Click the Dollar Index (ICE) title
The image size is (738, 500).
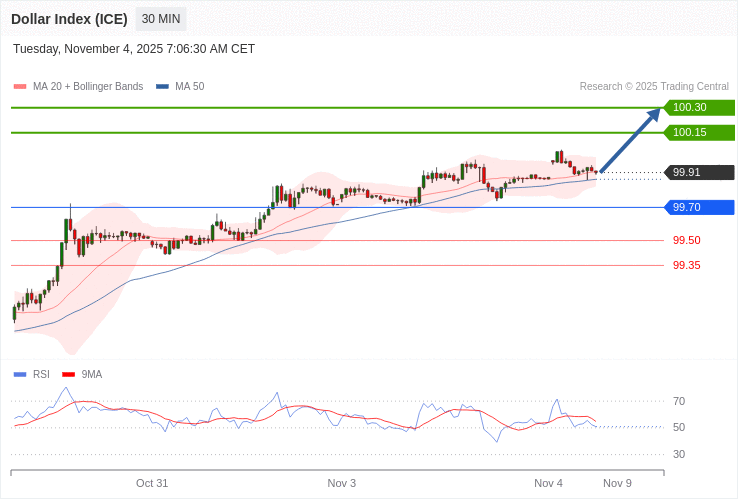coord(69,19)
